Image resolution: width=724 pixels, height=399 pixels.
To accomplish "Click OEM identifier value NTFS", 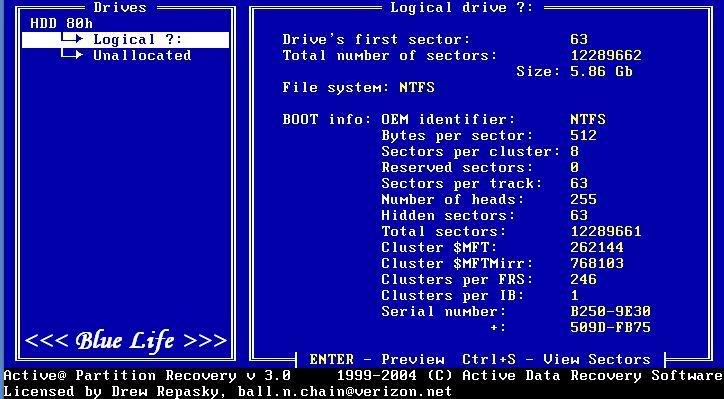I will [588, 120].
